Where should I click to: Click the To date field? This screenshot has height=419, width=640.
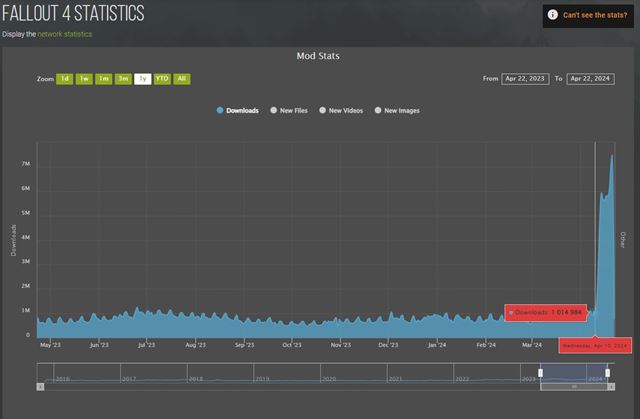(590, 78)
